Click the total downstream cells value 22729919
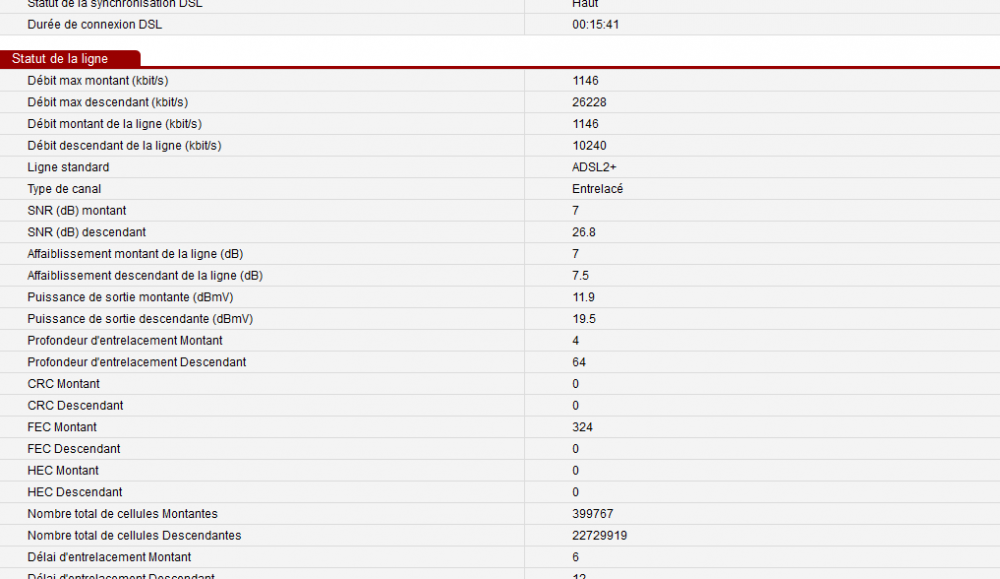This screenshot has width=1000, height=579. tap(599, 536)
